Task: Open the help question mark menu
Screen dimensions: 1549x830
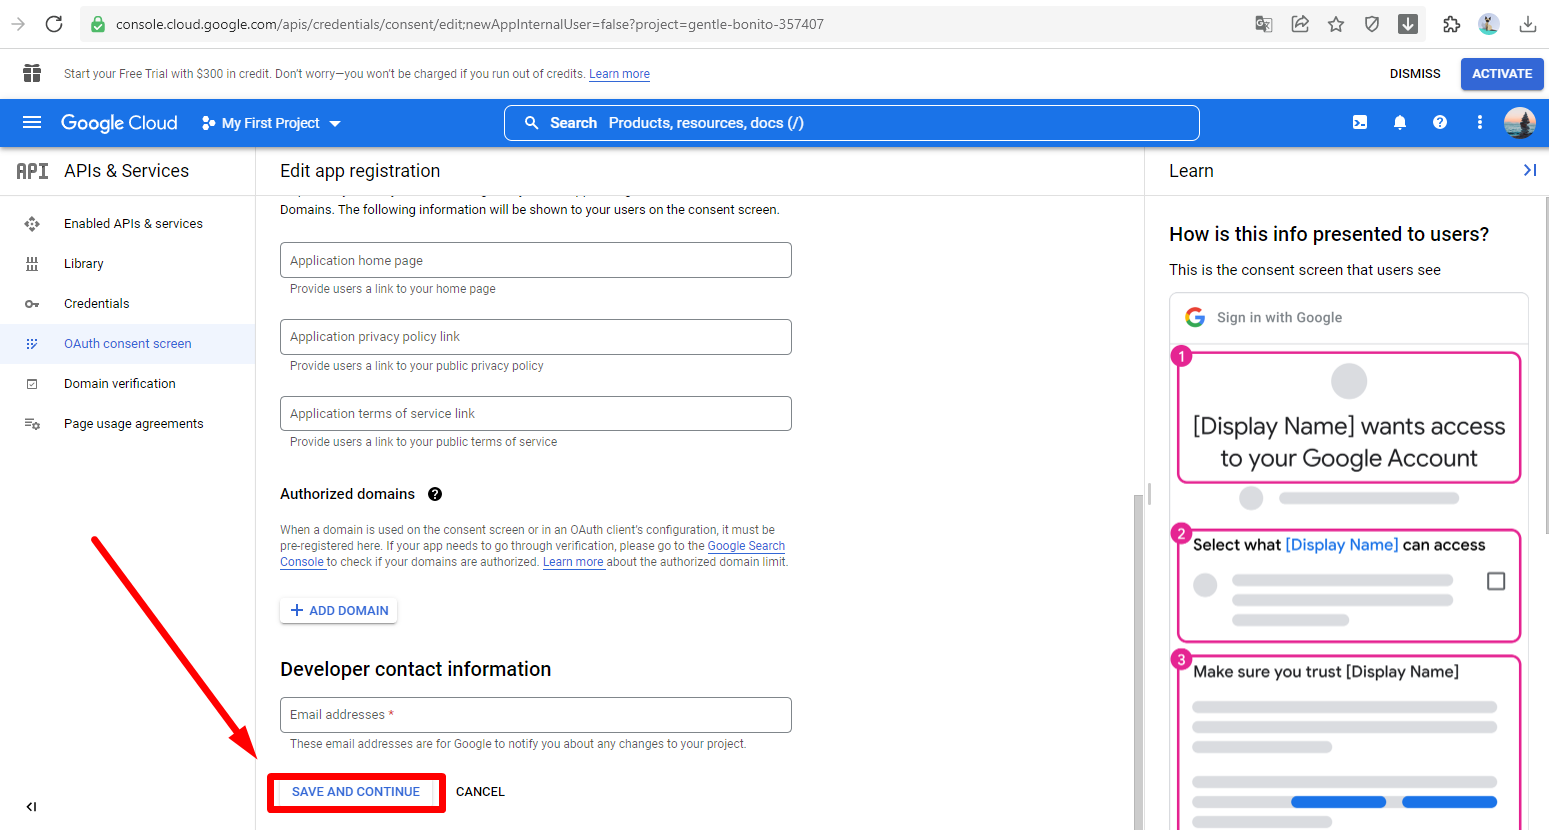Action: [x=1440, y=123]
